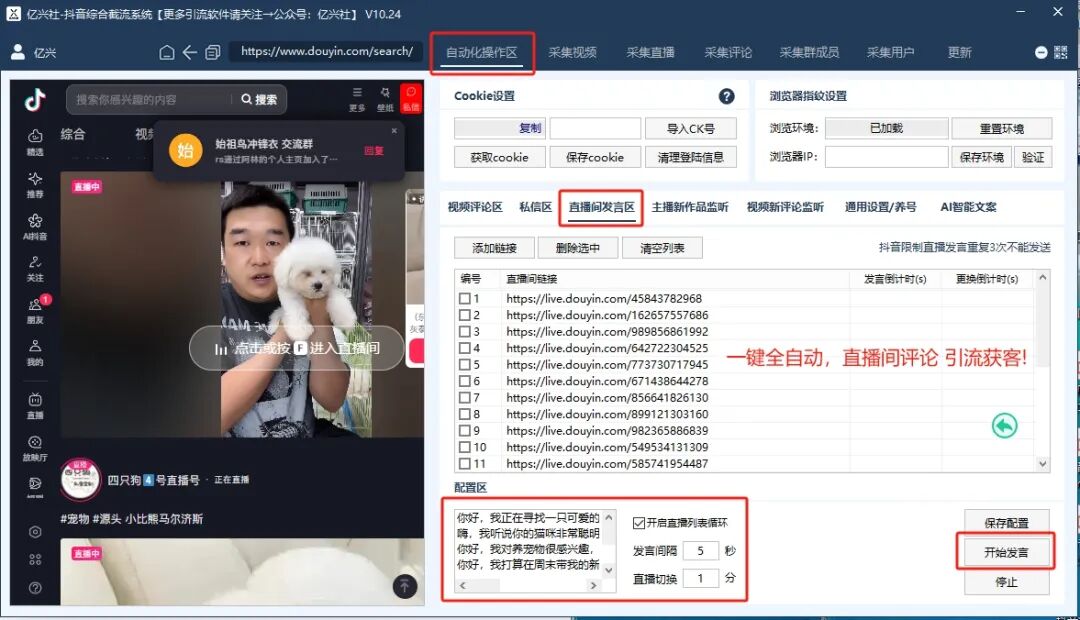Close the 交流群 notification popup

click(394, 130)
